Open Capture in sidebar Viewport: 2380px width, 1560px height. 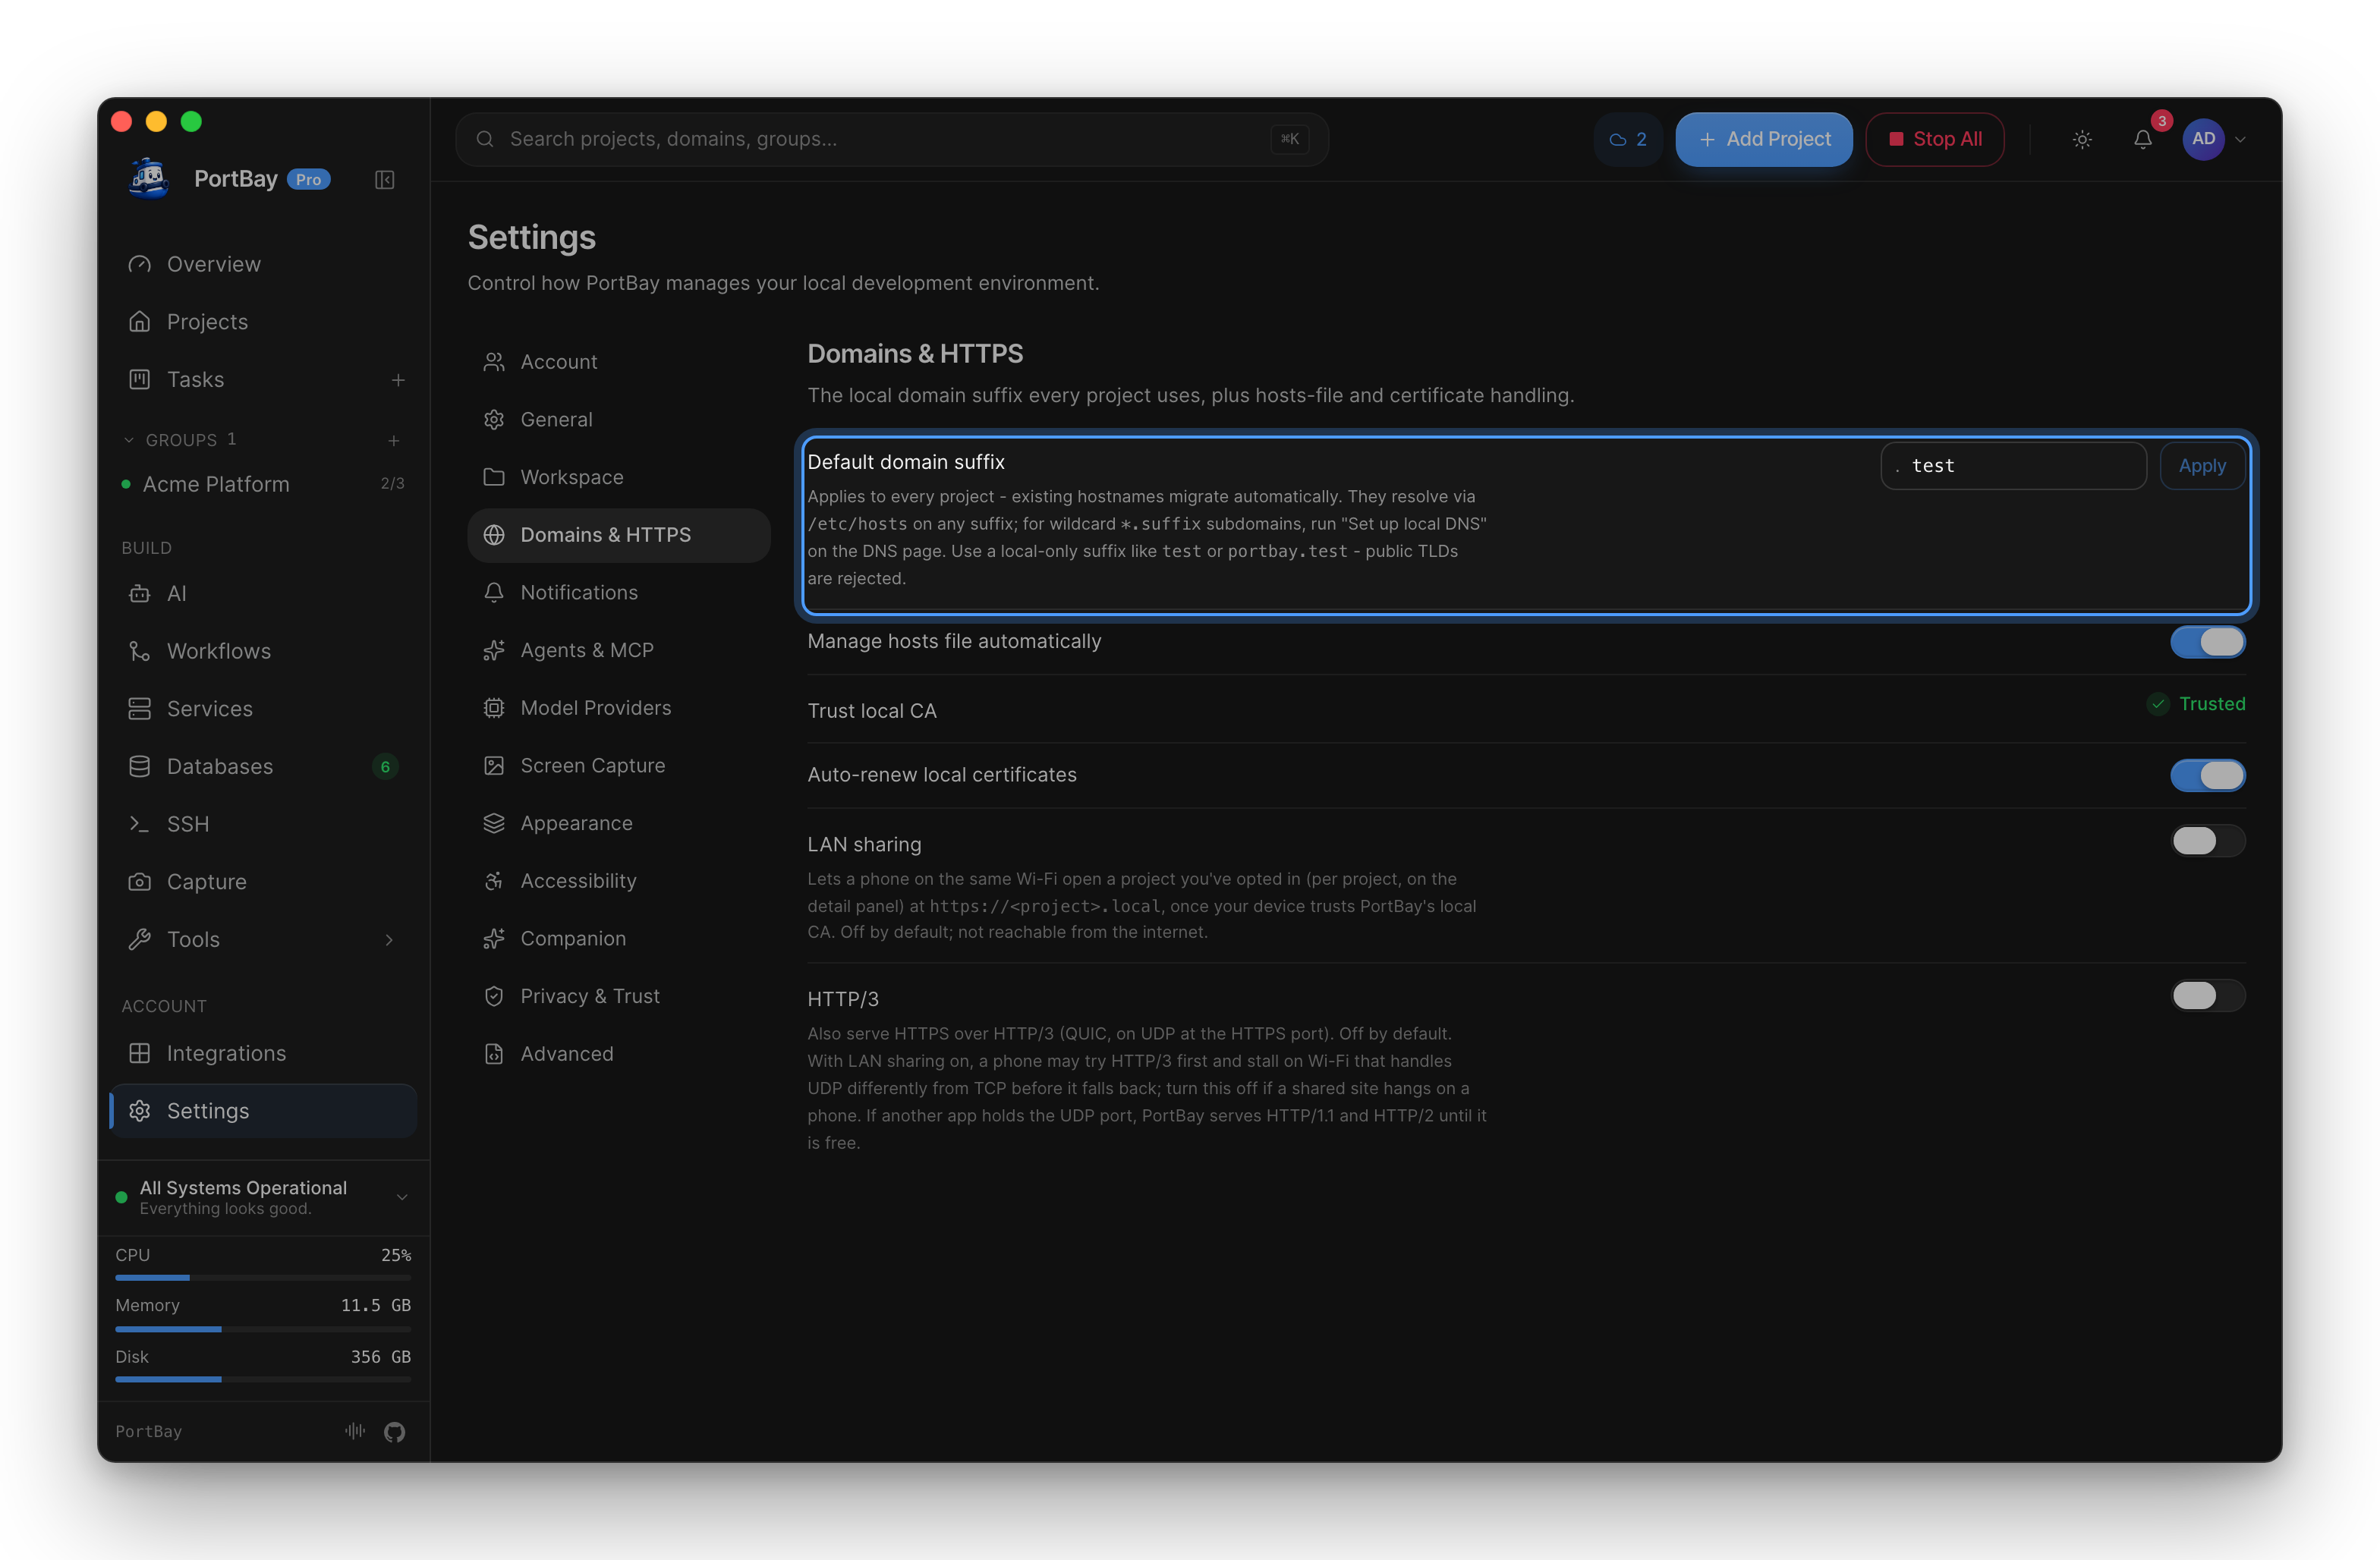click(263, 882)
